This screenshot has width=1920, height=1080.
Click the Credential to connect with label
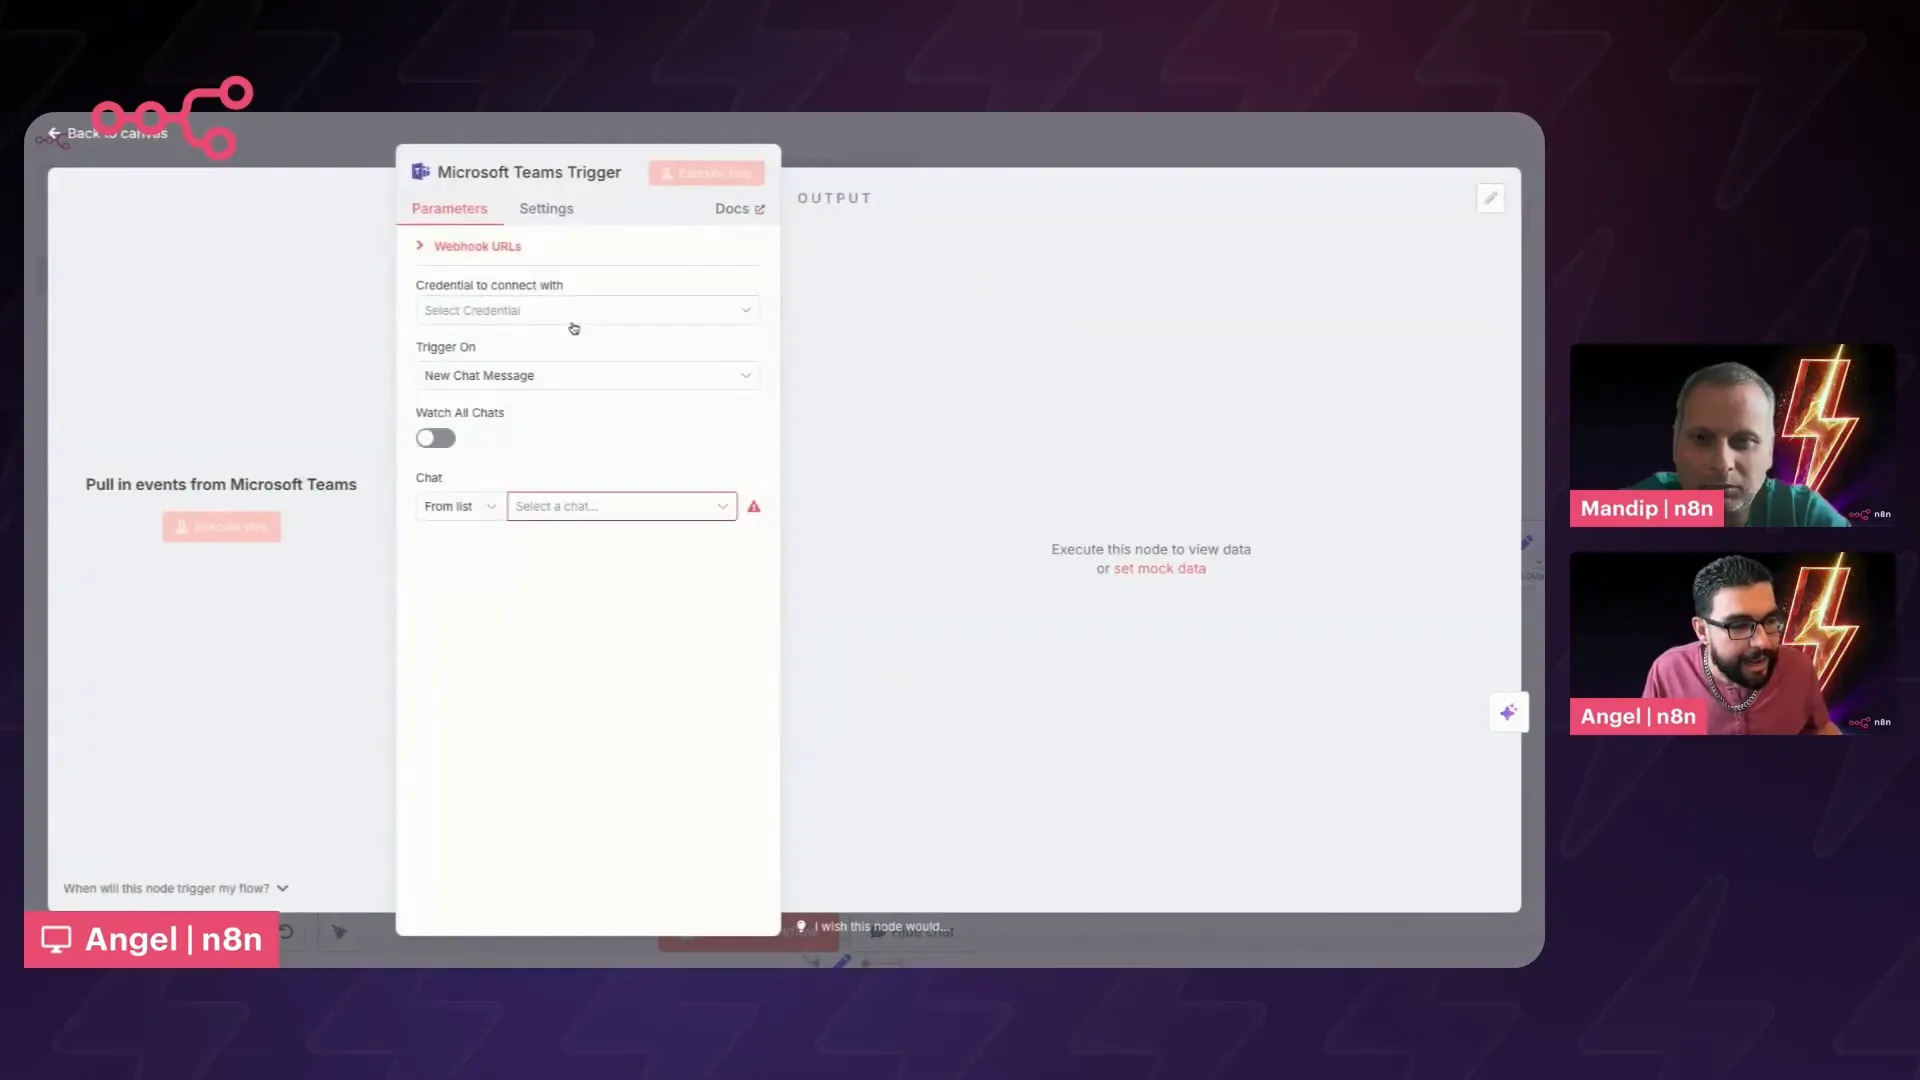(489, 285)
